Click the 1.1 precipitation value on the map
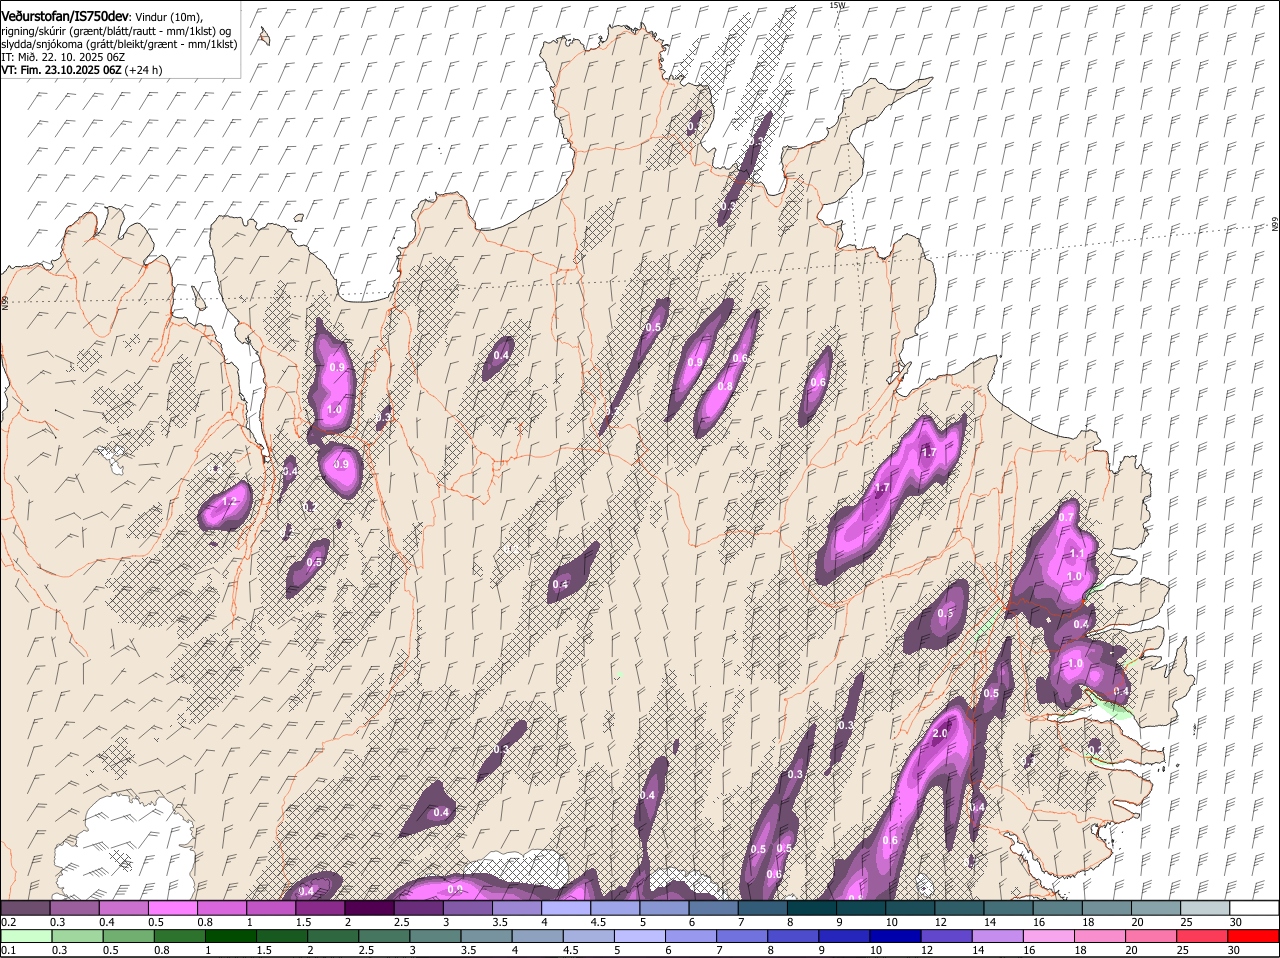Viewport: 1280px width, 958px height. coord(1077,553)
